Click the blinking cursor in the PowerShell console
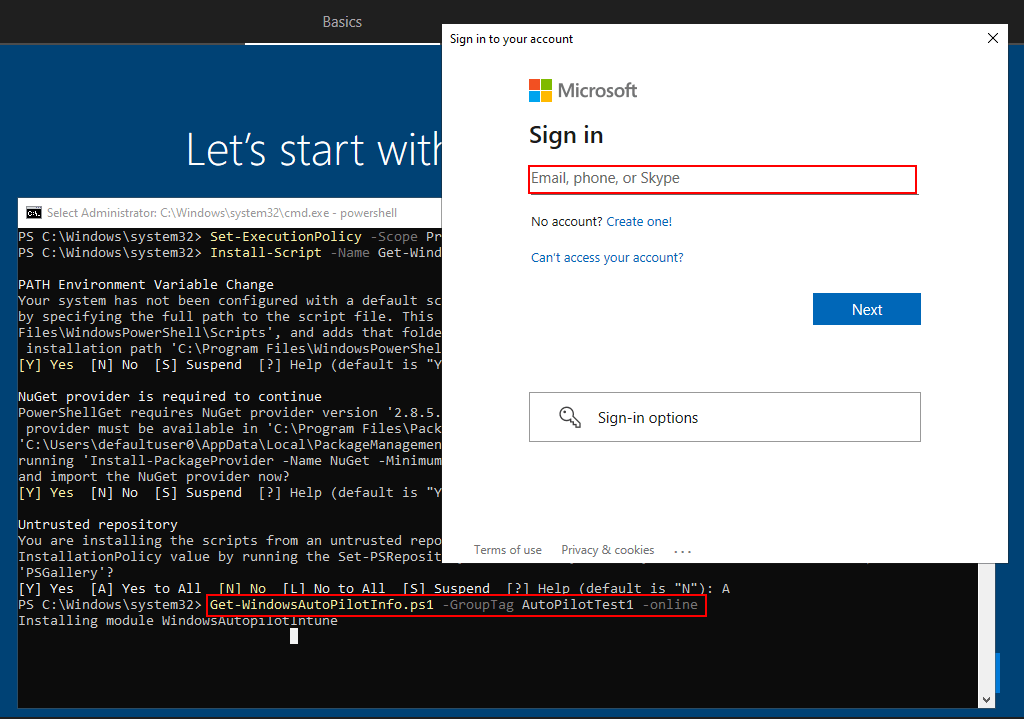1024x719 pixels. (x=294, y=635)
